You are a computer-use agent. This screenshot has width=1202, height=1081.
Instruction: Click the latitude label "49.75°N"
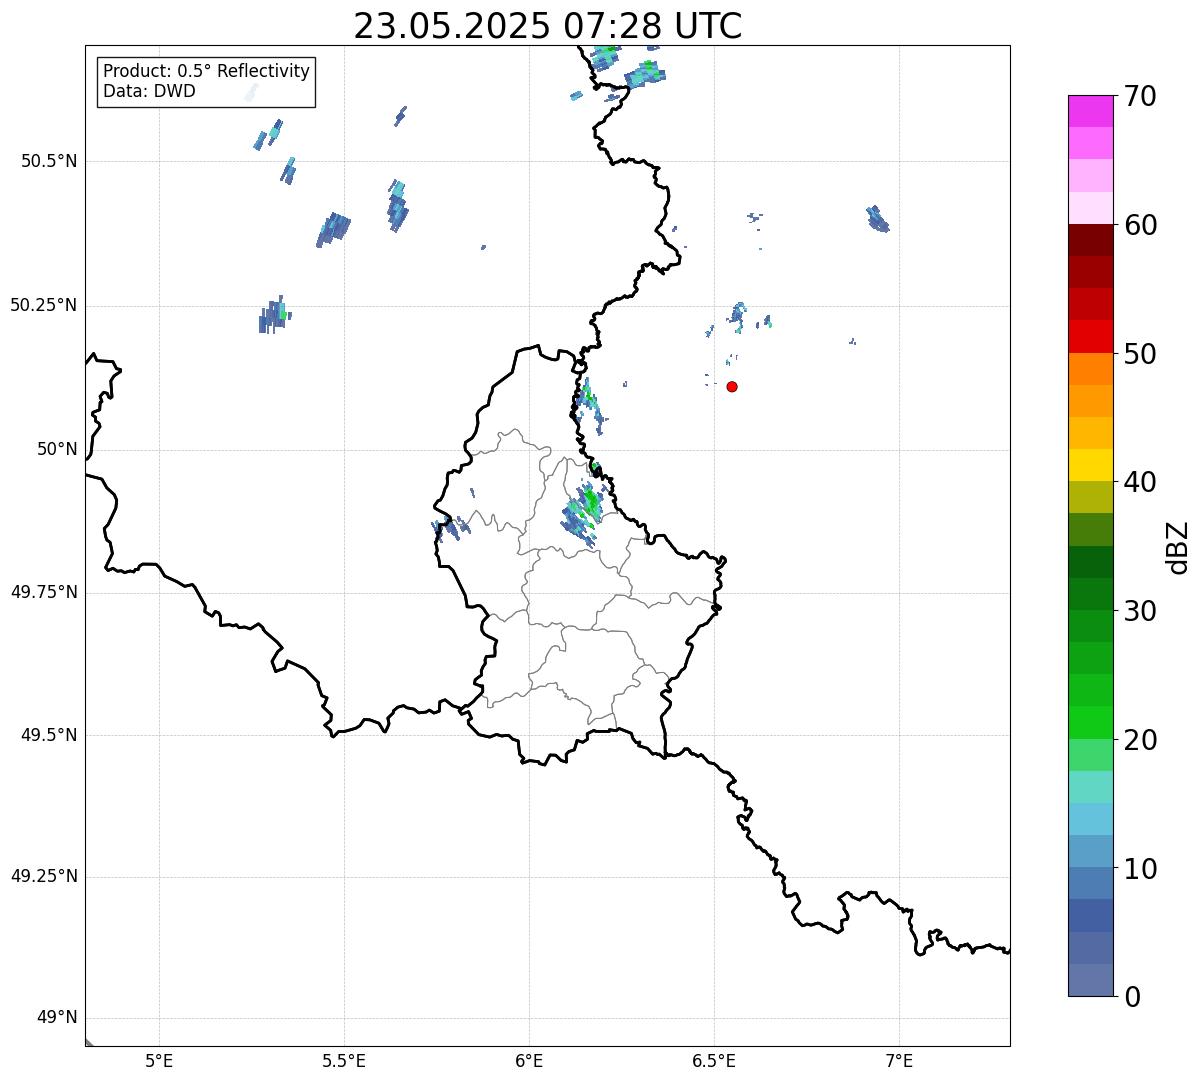coord(44,592)
